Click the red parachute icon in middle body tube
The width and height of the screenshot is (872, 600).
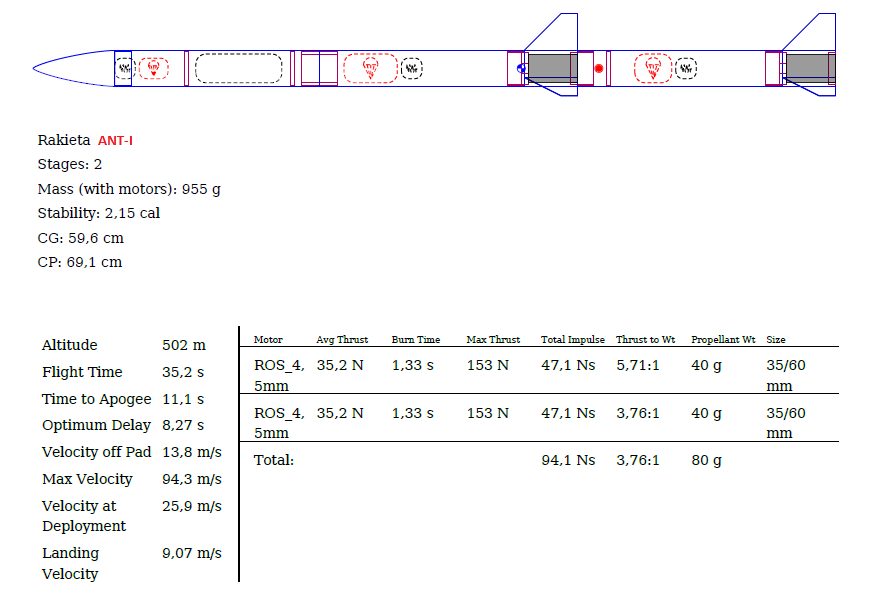370,68
